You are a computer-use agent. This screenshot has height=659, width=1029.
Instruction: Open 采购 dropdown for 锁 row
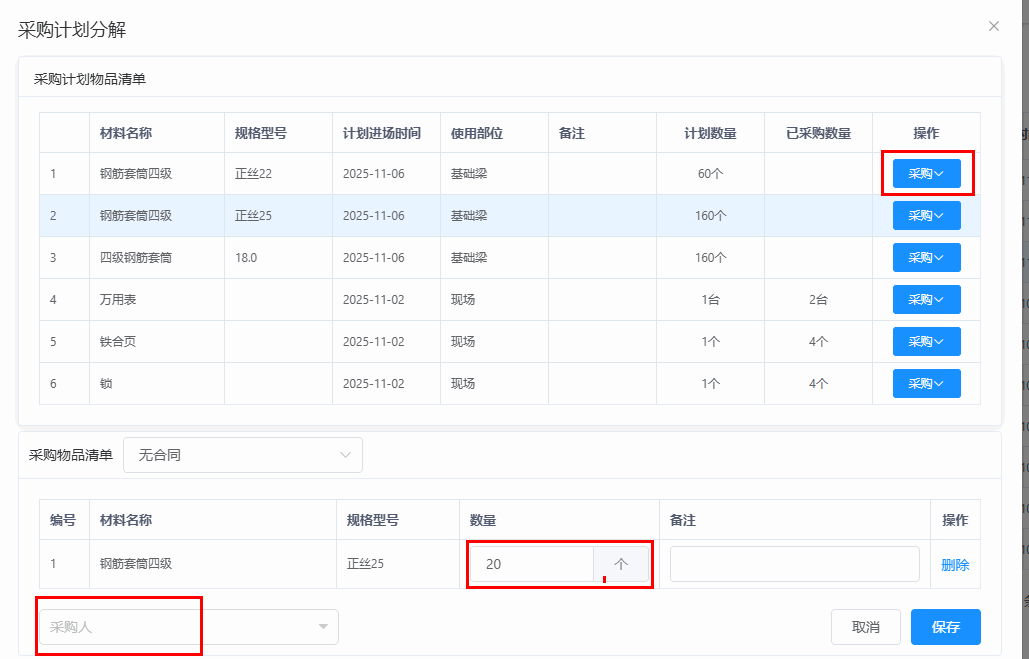pyautogui.click(x=926, y=384)
